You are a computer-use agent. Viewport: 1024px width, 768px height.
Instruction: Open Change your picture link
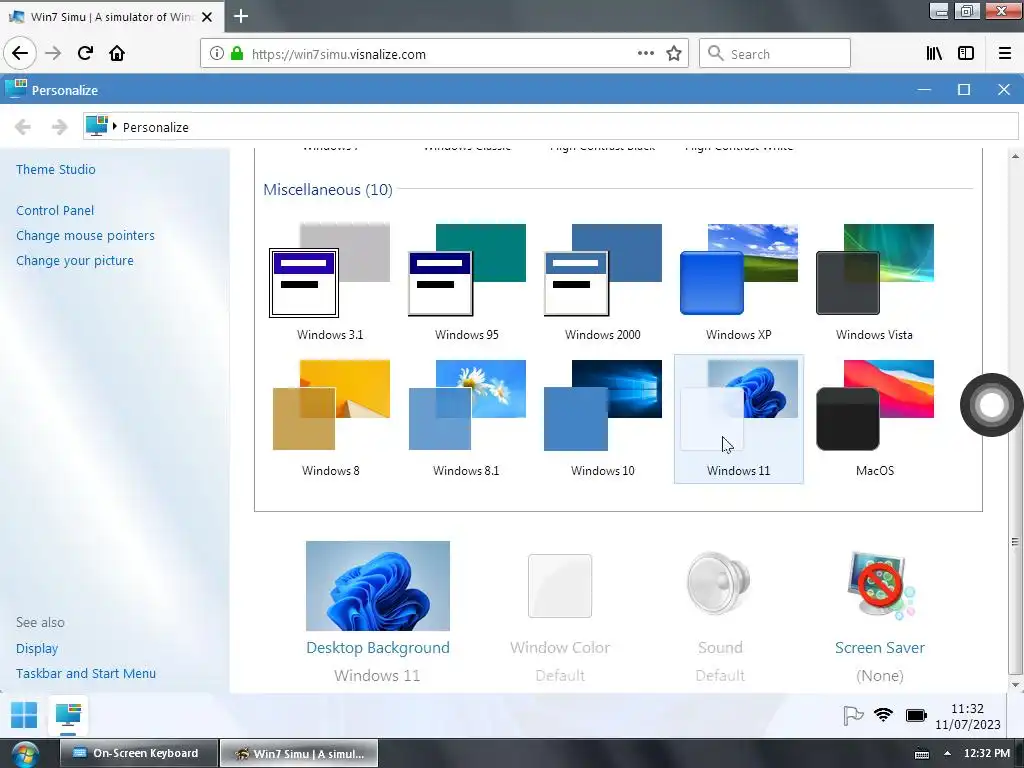[x=74, y=260]
